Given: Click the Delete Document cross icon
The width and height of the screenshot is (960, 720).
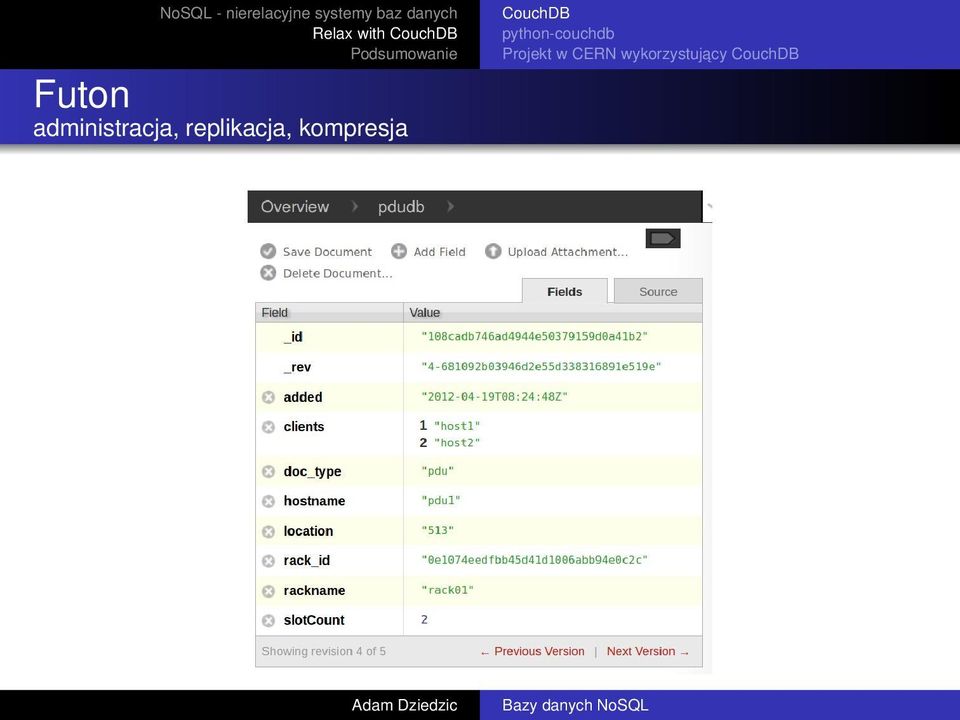Looking at the screenshot, I should [x=268, y=272].
